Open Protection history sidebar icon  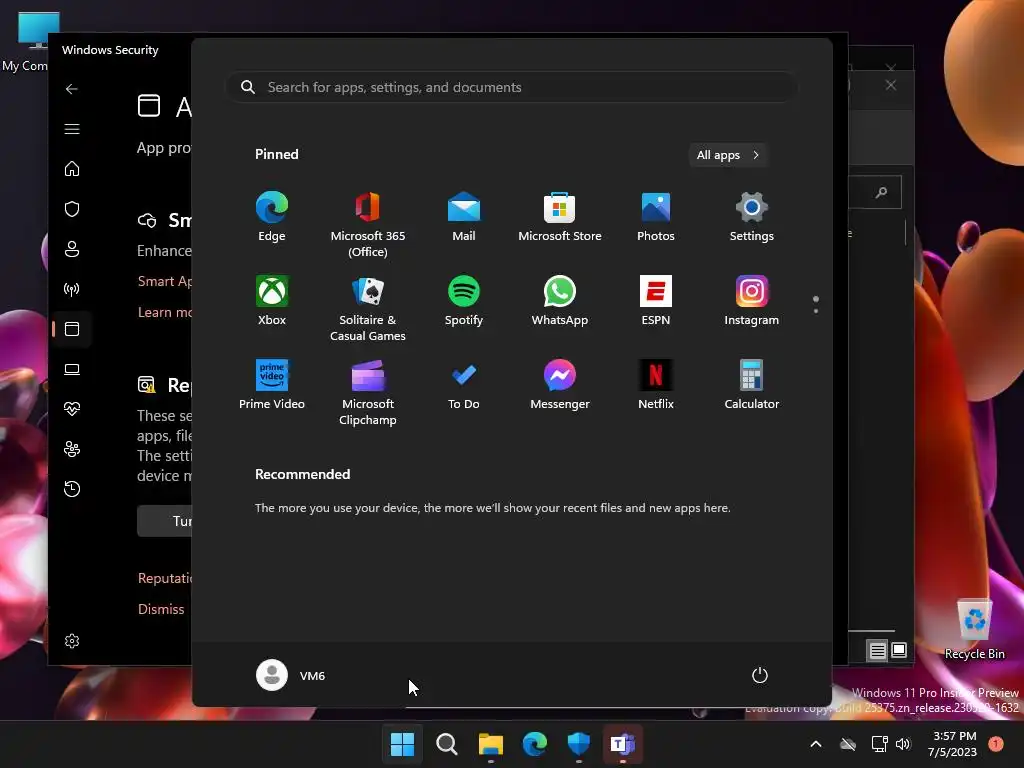(x=72, y=489)
